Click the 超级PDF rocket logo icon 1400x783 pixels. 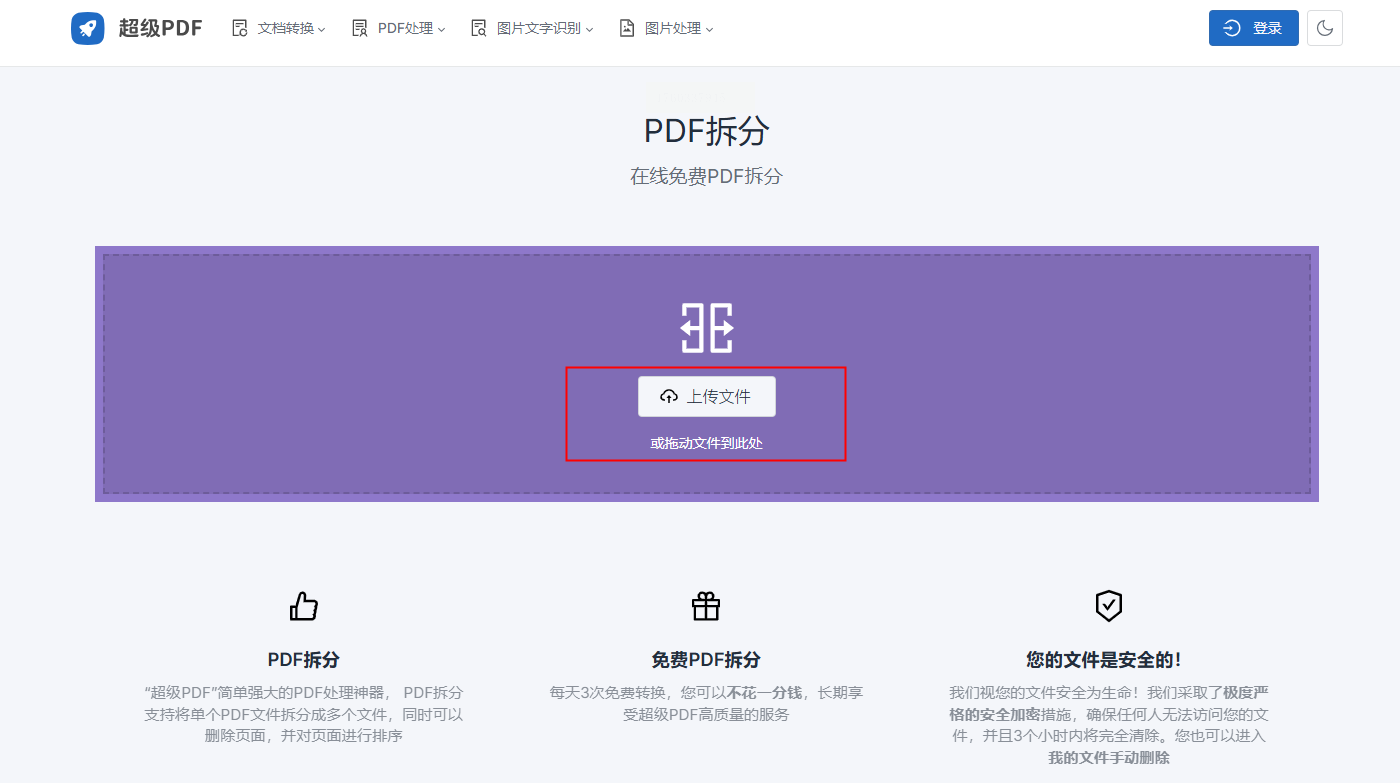coord(88,28)
